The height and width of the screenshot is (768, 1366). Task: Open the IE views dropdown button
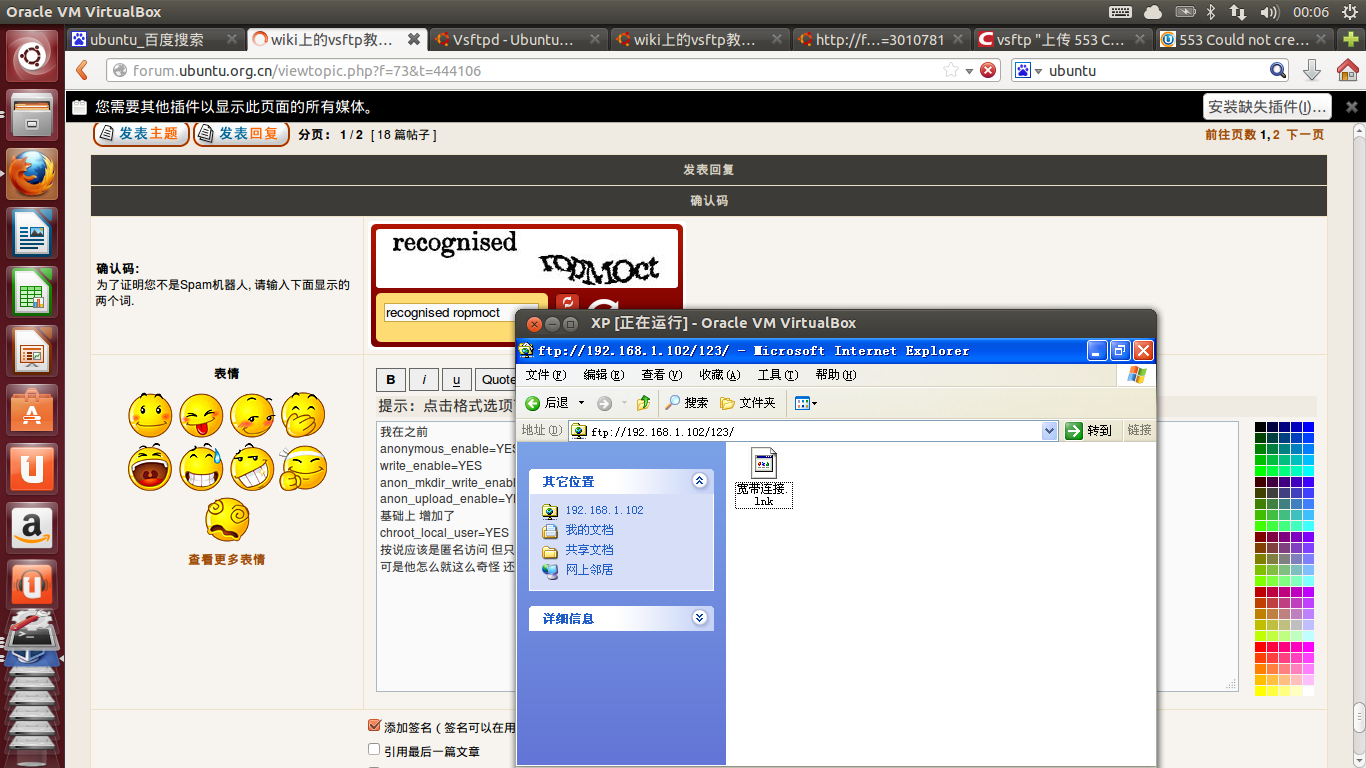point(806,402)
